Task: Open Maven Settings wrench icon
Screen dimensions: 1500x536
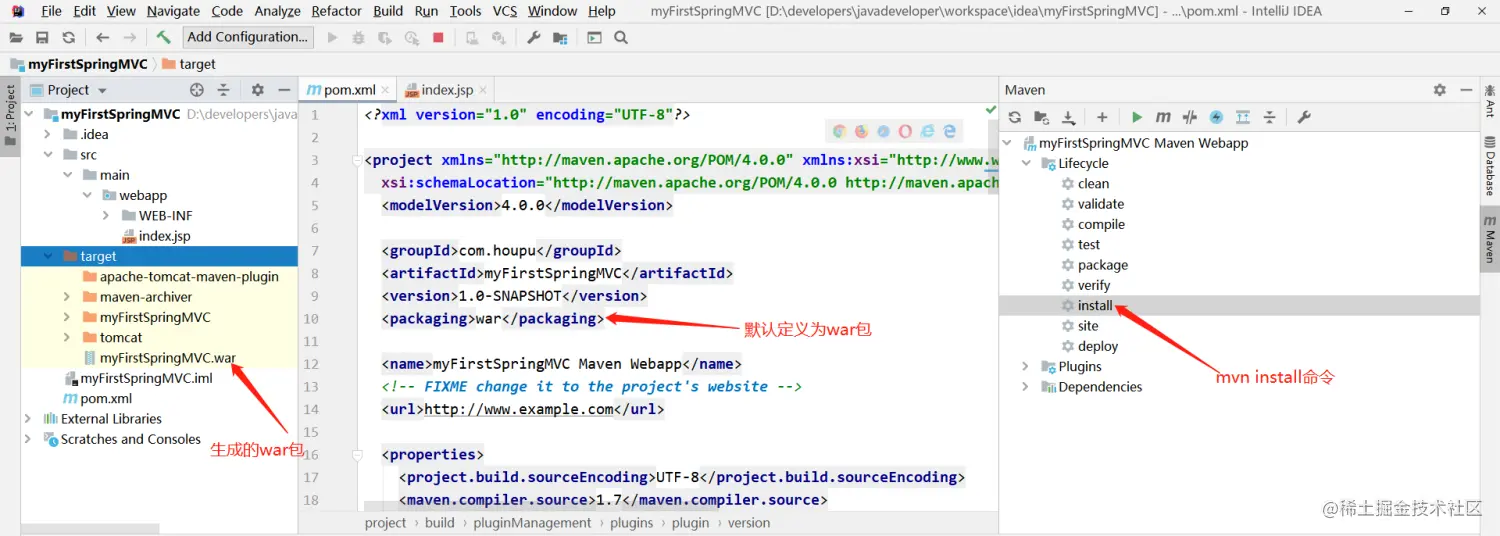Action: [1304, 117]
